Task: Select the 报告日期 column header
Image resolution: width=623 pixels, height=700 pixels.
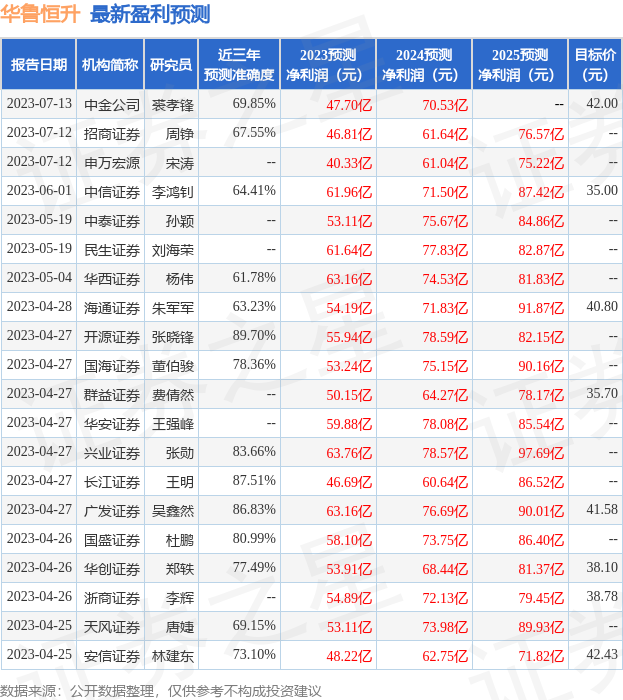Action: click(x=39, y=65)
